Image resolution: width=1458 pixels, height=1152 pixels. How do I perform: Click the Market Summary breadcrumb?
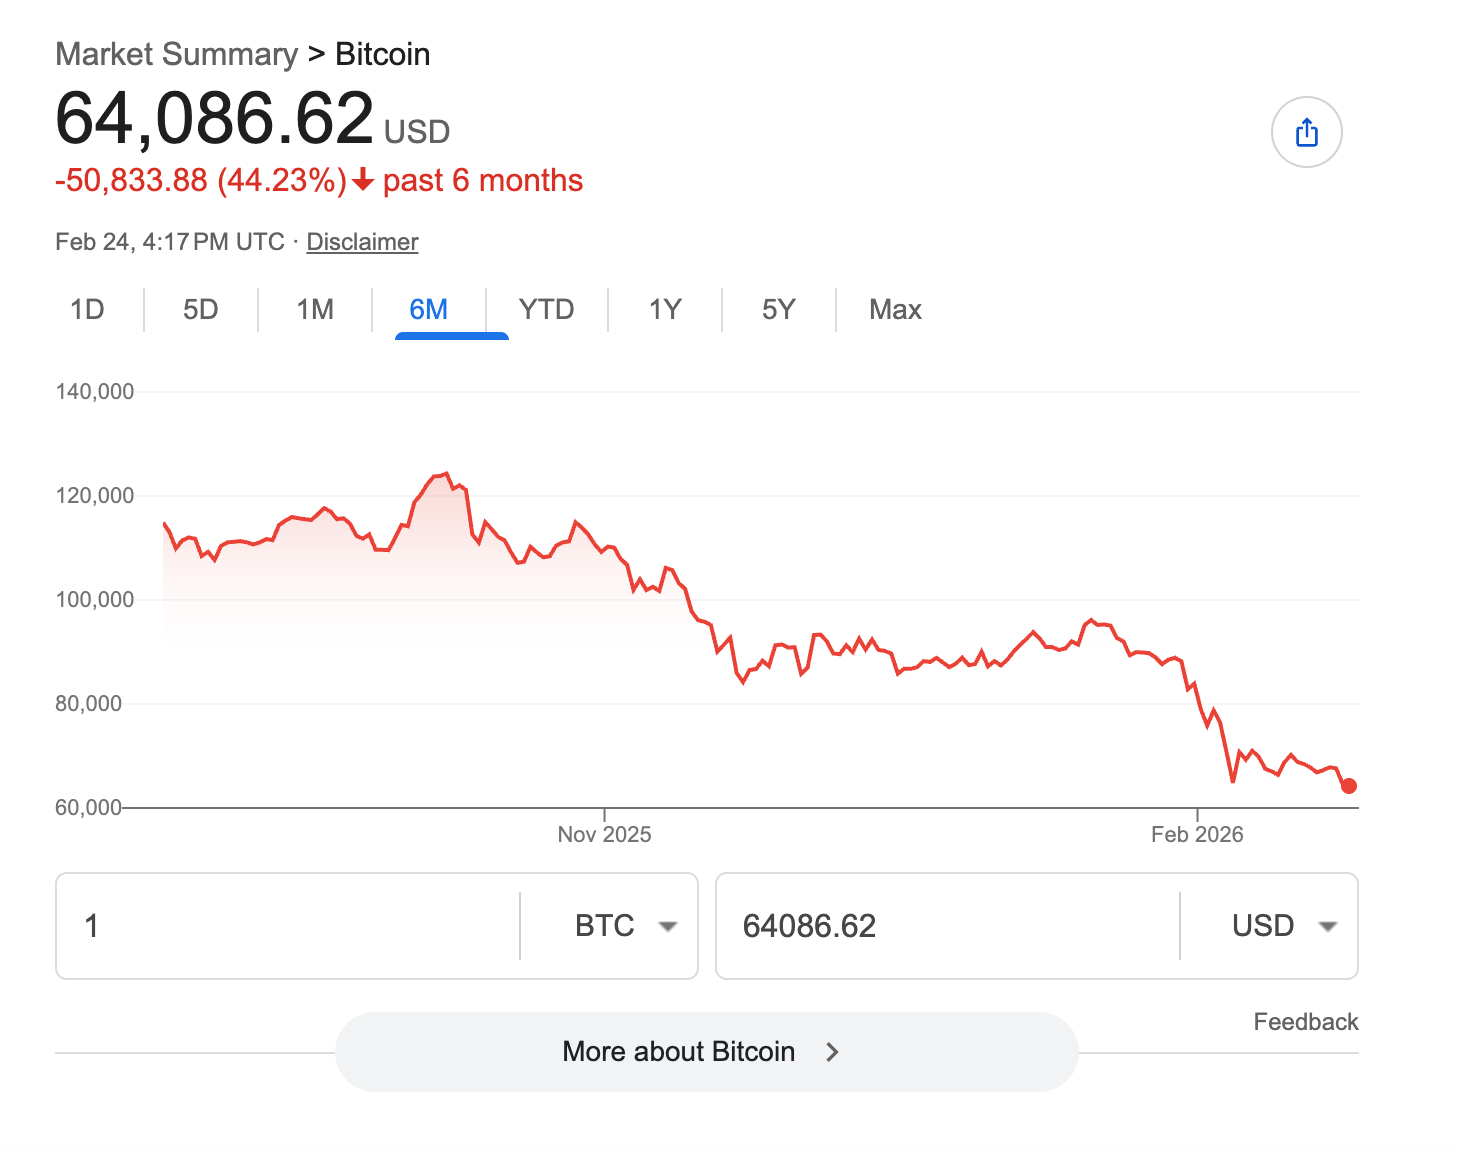coord(176,54)
